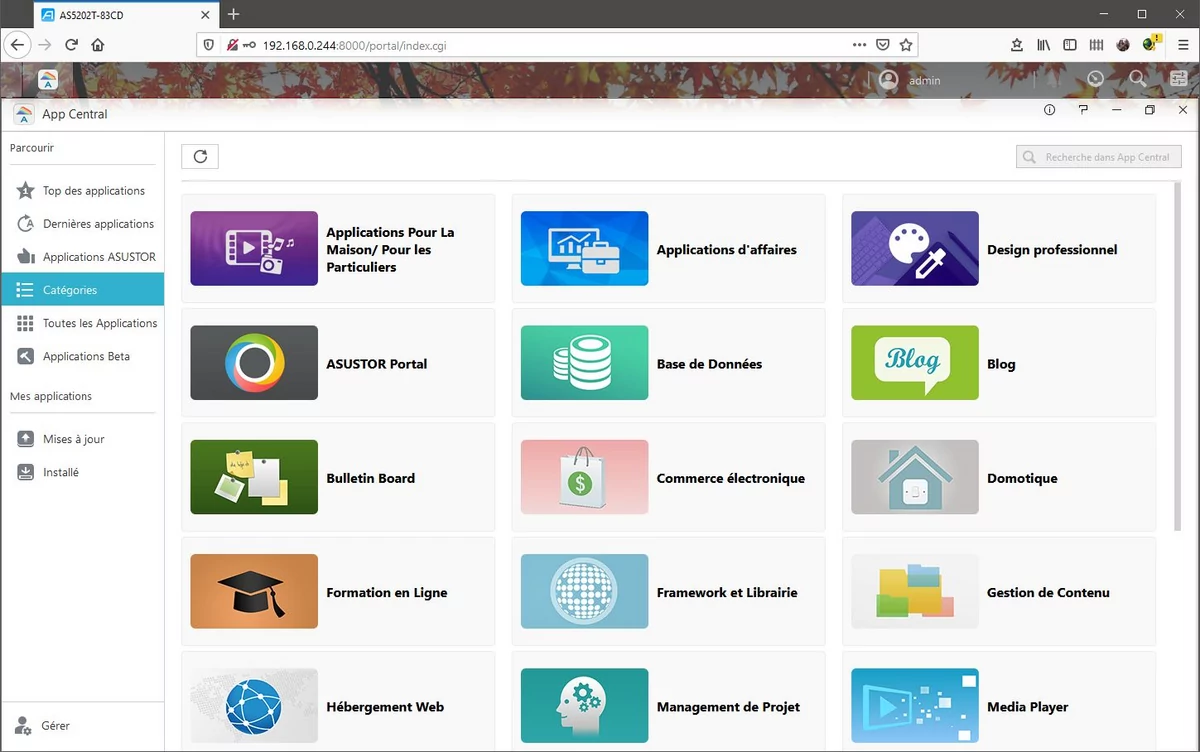
Task: Open Applications d'affaires category
Action: 668,249
